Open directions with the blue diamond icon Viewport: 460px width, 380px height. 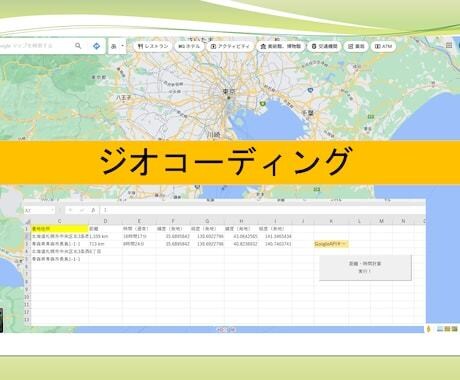click(96, 46)
